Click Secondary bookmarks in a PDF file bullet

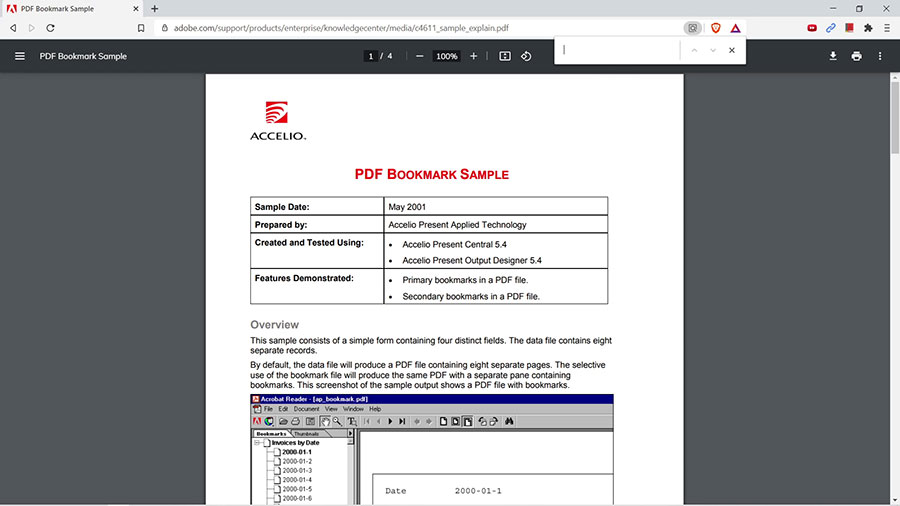click(471, 297)
